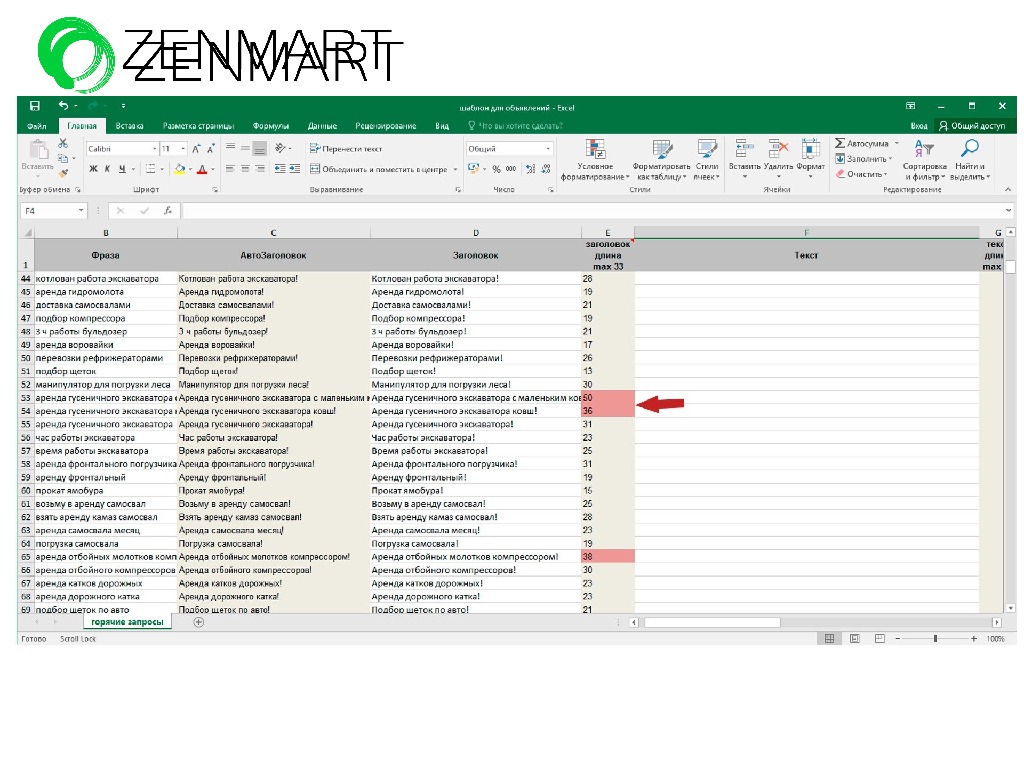Click the Общий доступ share button
The image size is (1024, 768).
972,126
